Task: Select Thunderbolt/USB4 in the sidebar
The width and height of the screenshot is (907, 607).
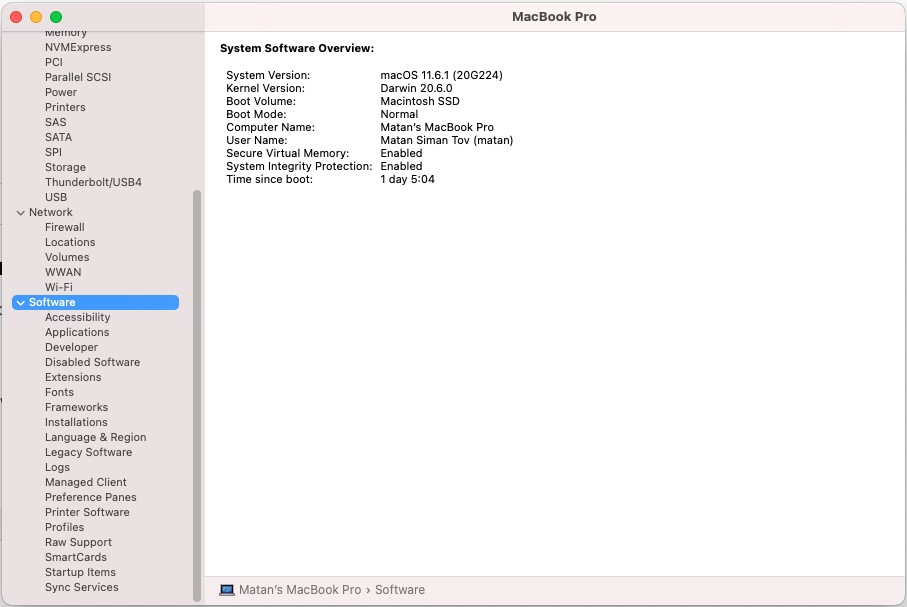Action: [93, 183]
